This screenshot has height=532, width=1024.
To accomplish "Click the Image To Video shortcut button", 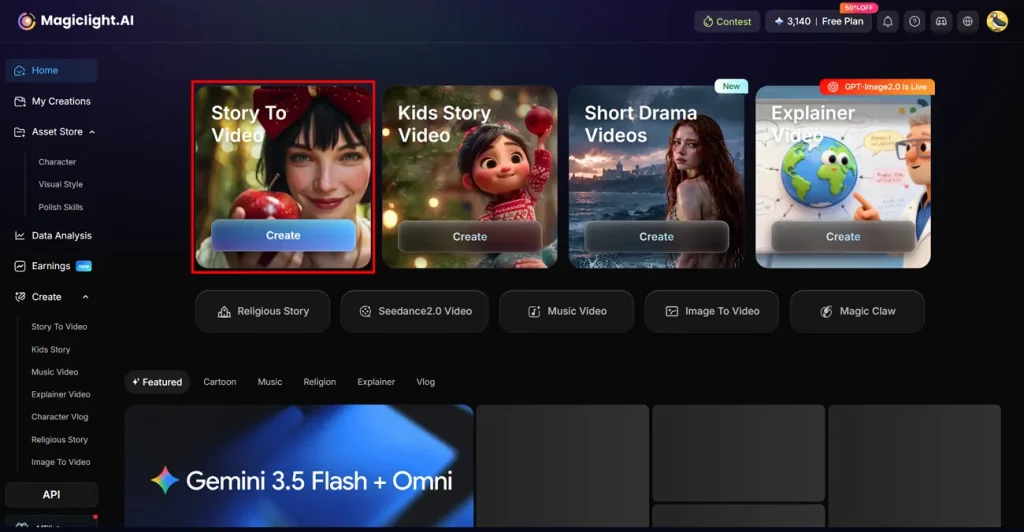I will point(712,311).
